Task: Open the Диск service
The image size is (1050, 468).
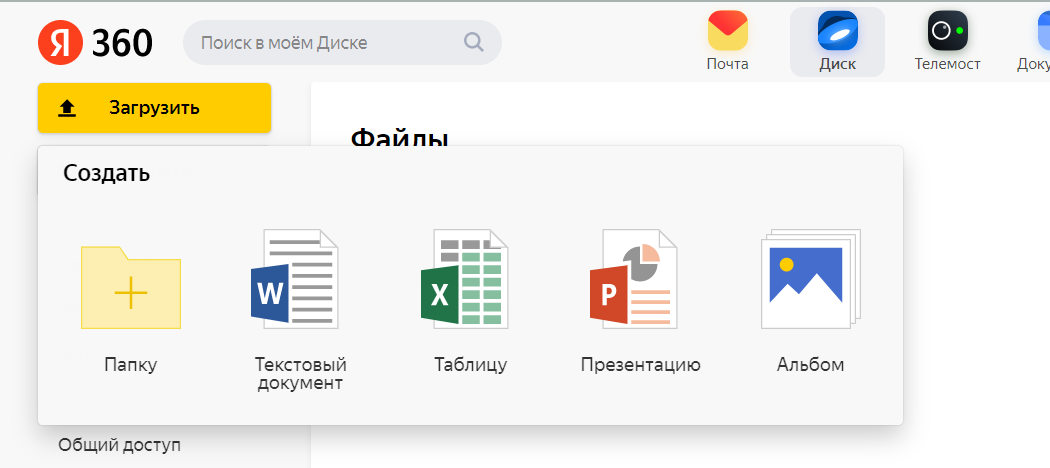Action: coord(837,42)
